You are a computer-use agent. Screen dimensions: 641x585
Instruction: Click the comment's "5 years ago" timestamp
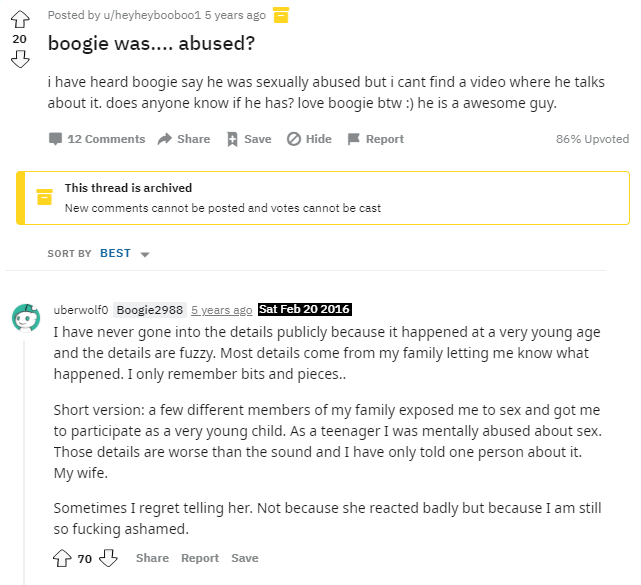point(221,310)
